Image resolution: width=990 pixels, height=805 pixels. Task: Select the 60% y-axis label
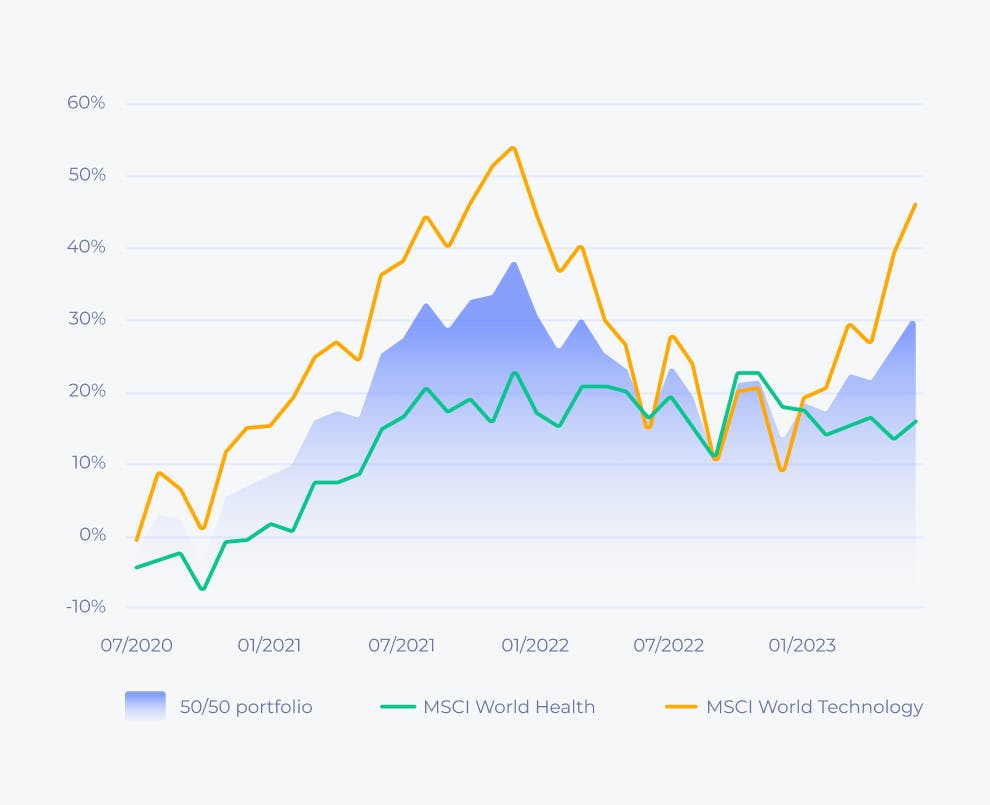point(86,103)
